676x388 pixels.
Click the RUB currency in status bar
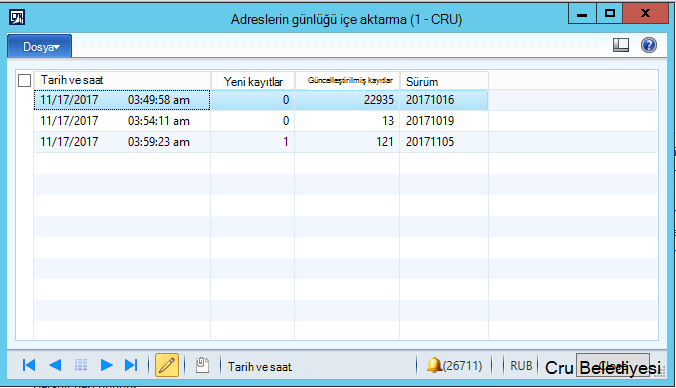[521, 366]
